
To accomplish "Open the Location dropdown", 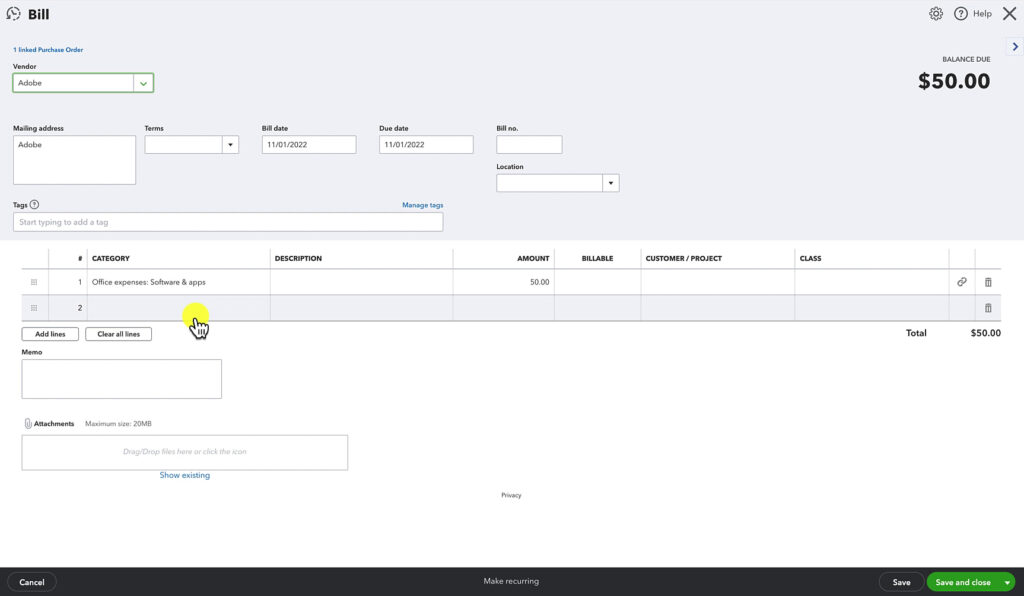I will click(611, 182).
